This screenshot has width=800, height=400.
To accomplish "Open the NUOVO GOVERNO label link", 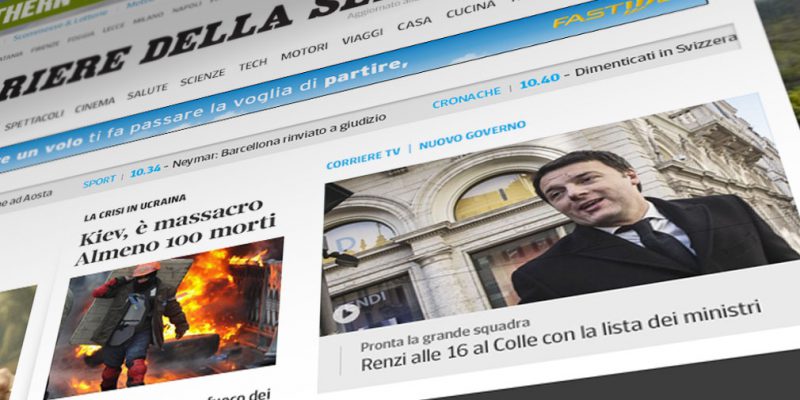I will pyautogui.click(x=472, y=135).
